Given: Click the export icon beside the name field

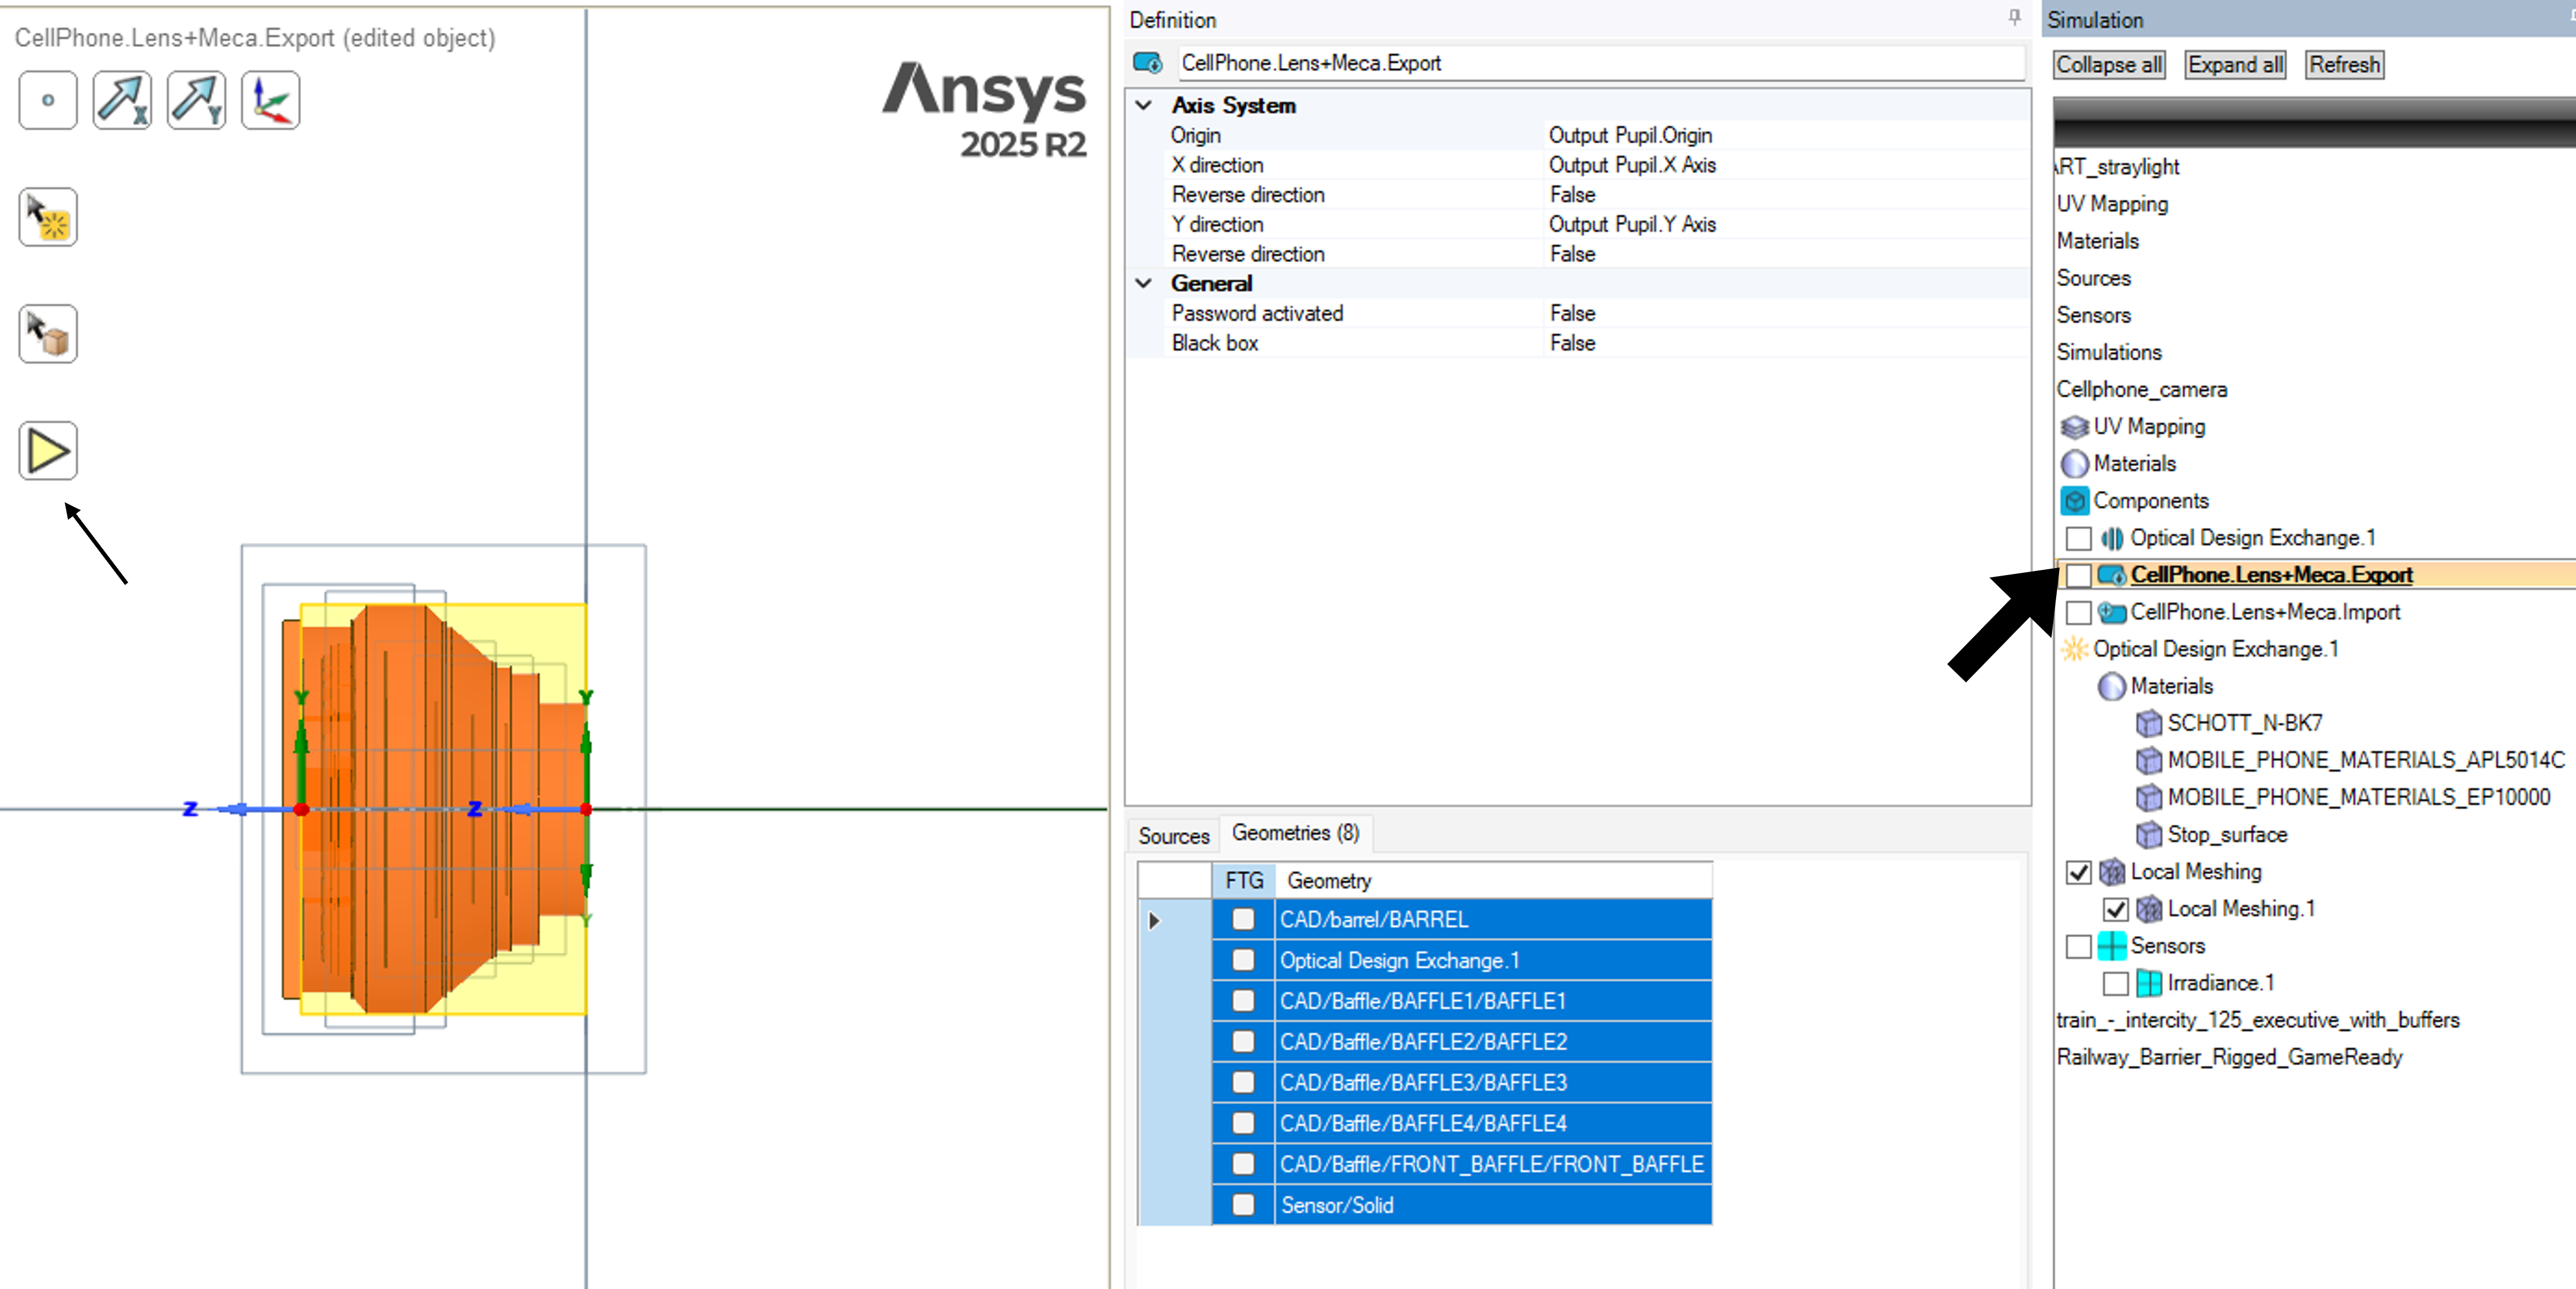Looking at the screenshot, I should 1147,63.
